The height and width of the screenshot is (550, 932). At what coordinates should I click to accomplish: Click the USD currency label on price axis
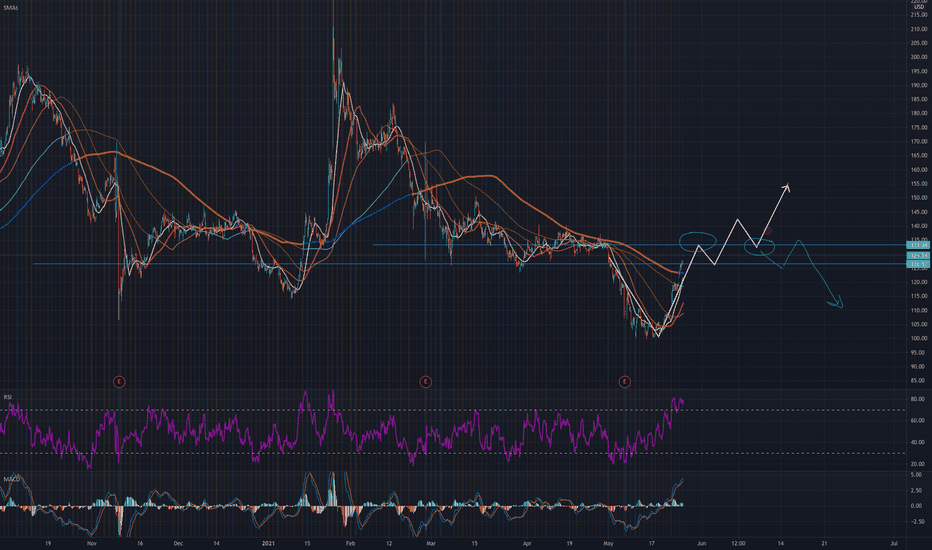pyautogui.click(x=918, y=7)
